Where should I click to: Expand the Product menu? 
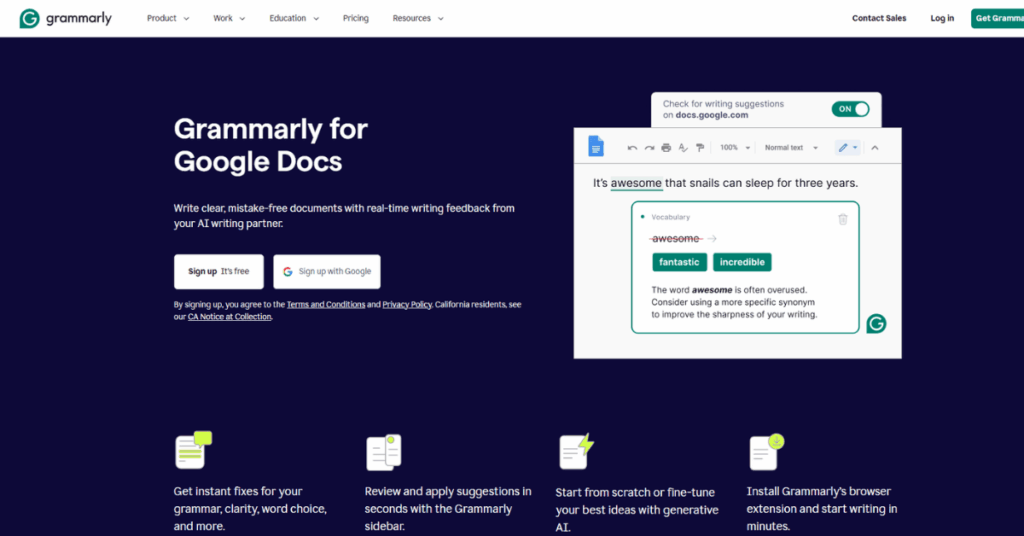pyautogui.click(x=167, y=18)
